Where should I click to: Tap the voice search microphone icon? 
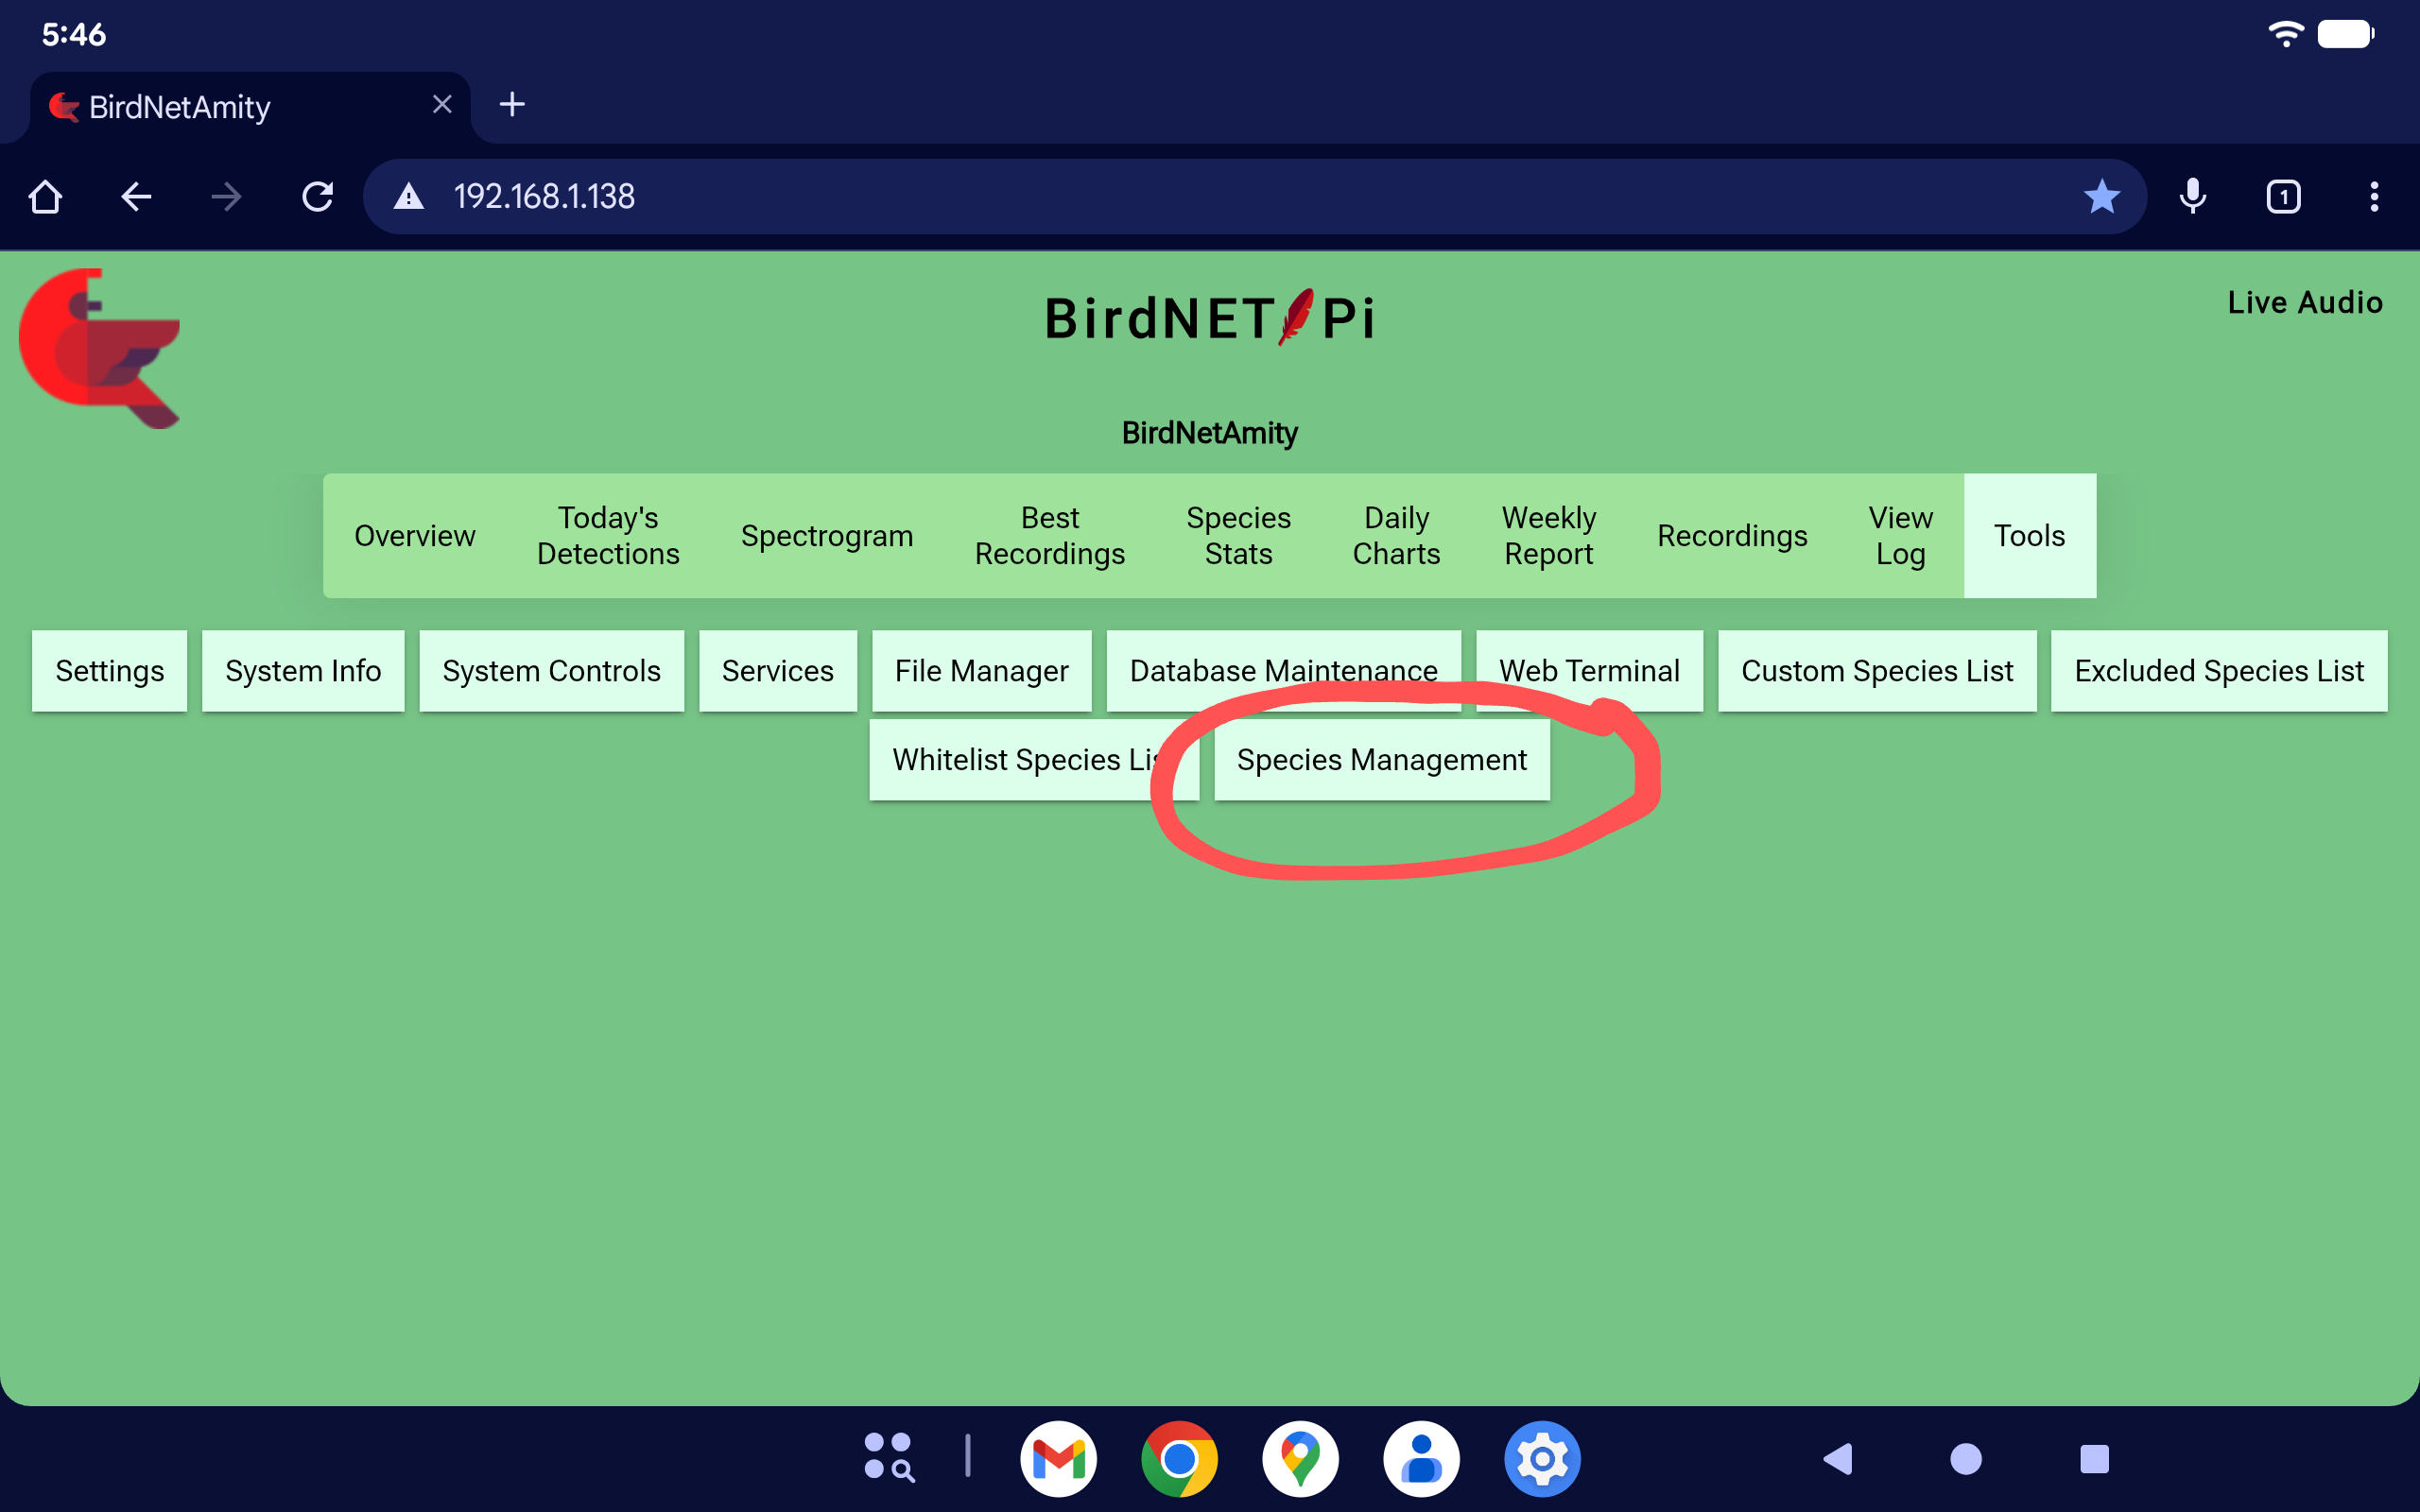(x=2192, y=196)
